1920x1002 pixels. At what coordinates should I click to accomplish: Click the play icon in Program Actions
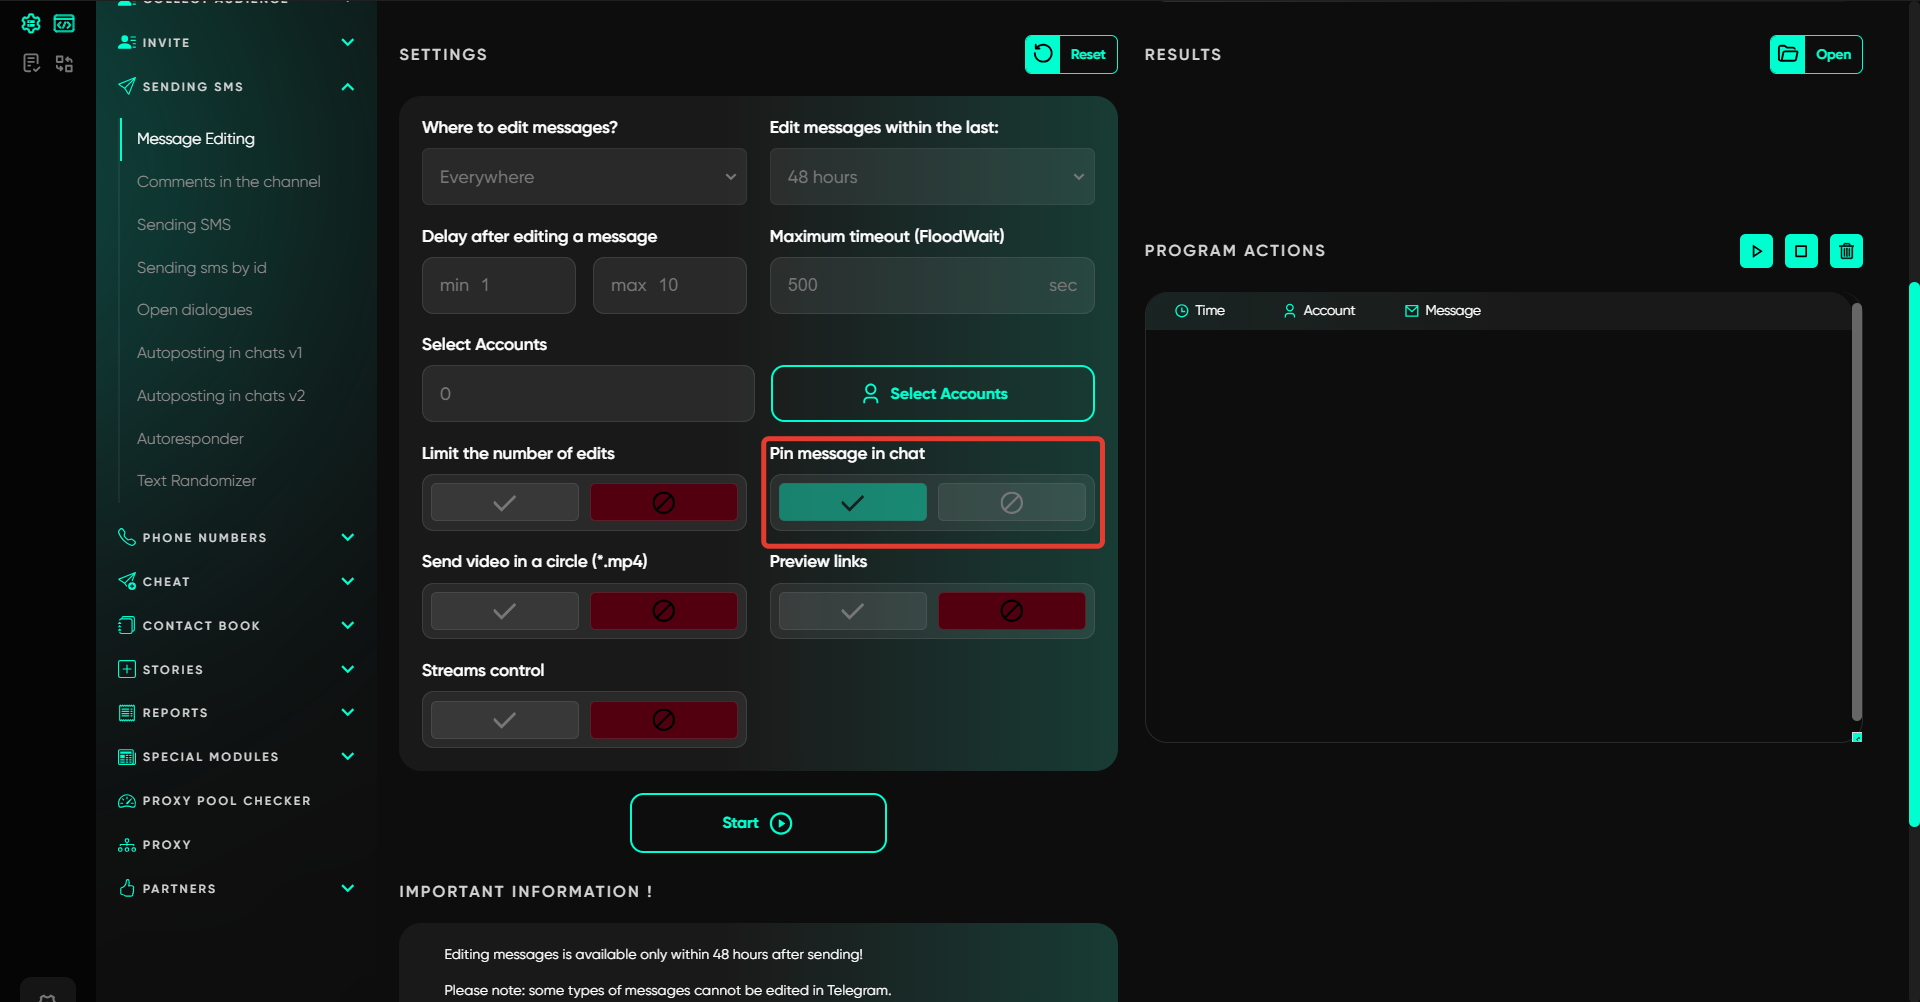[x=1756, y=251]
